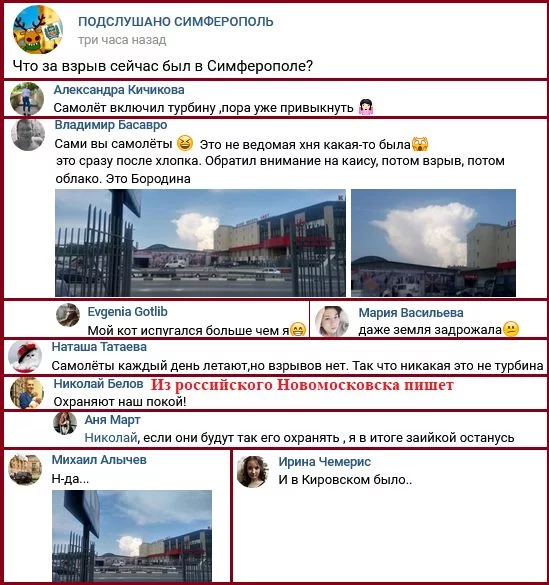Open the 'три часа назад' post timestamp

point(122,40)
